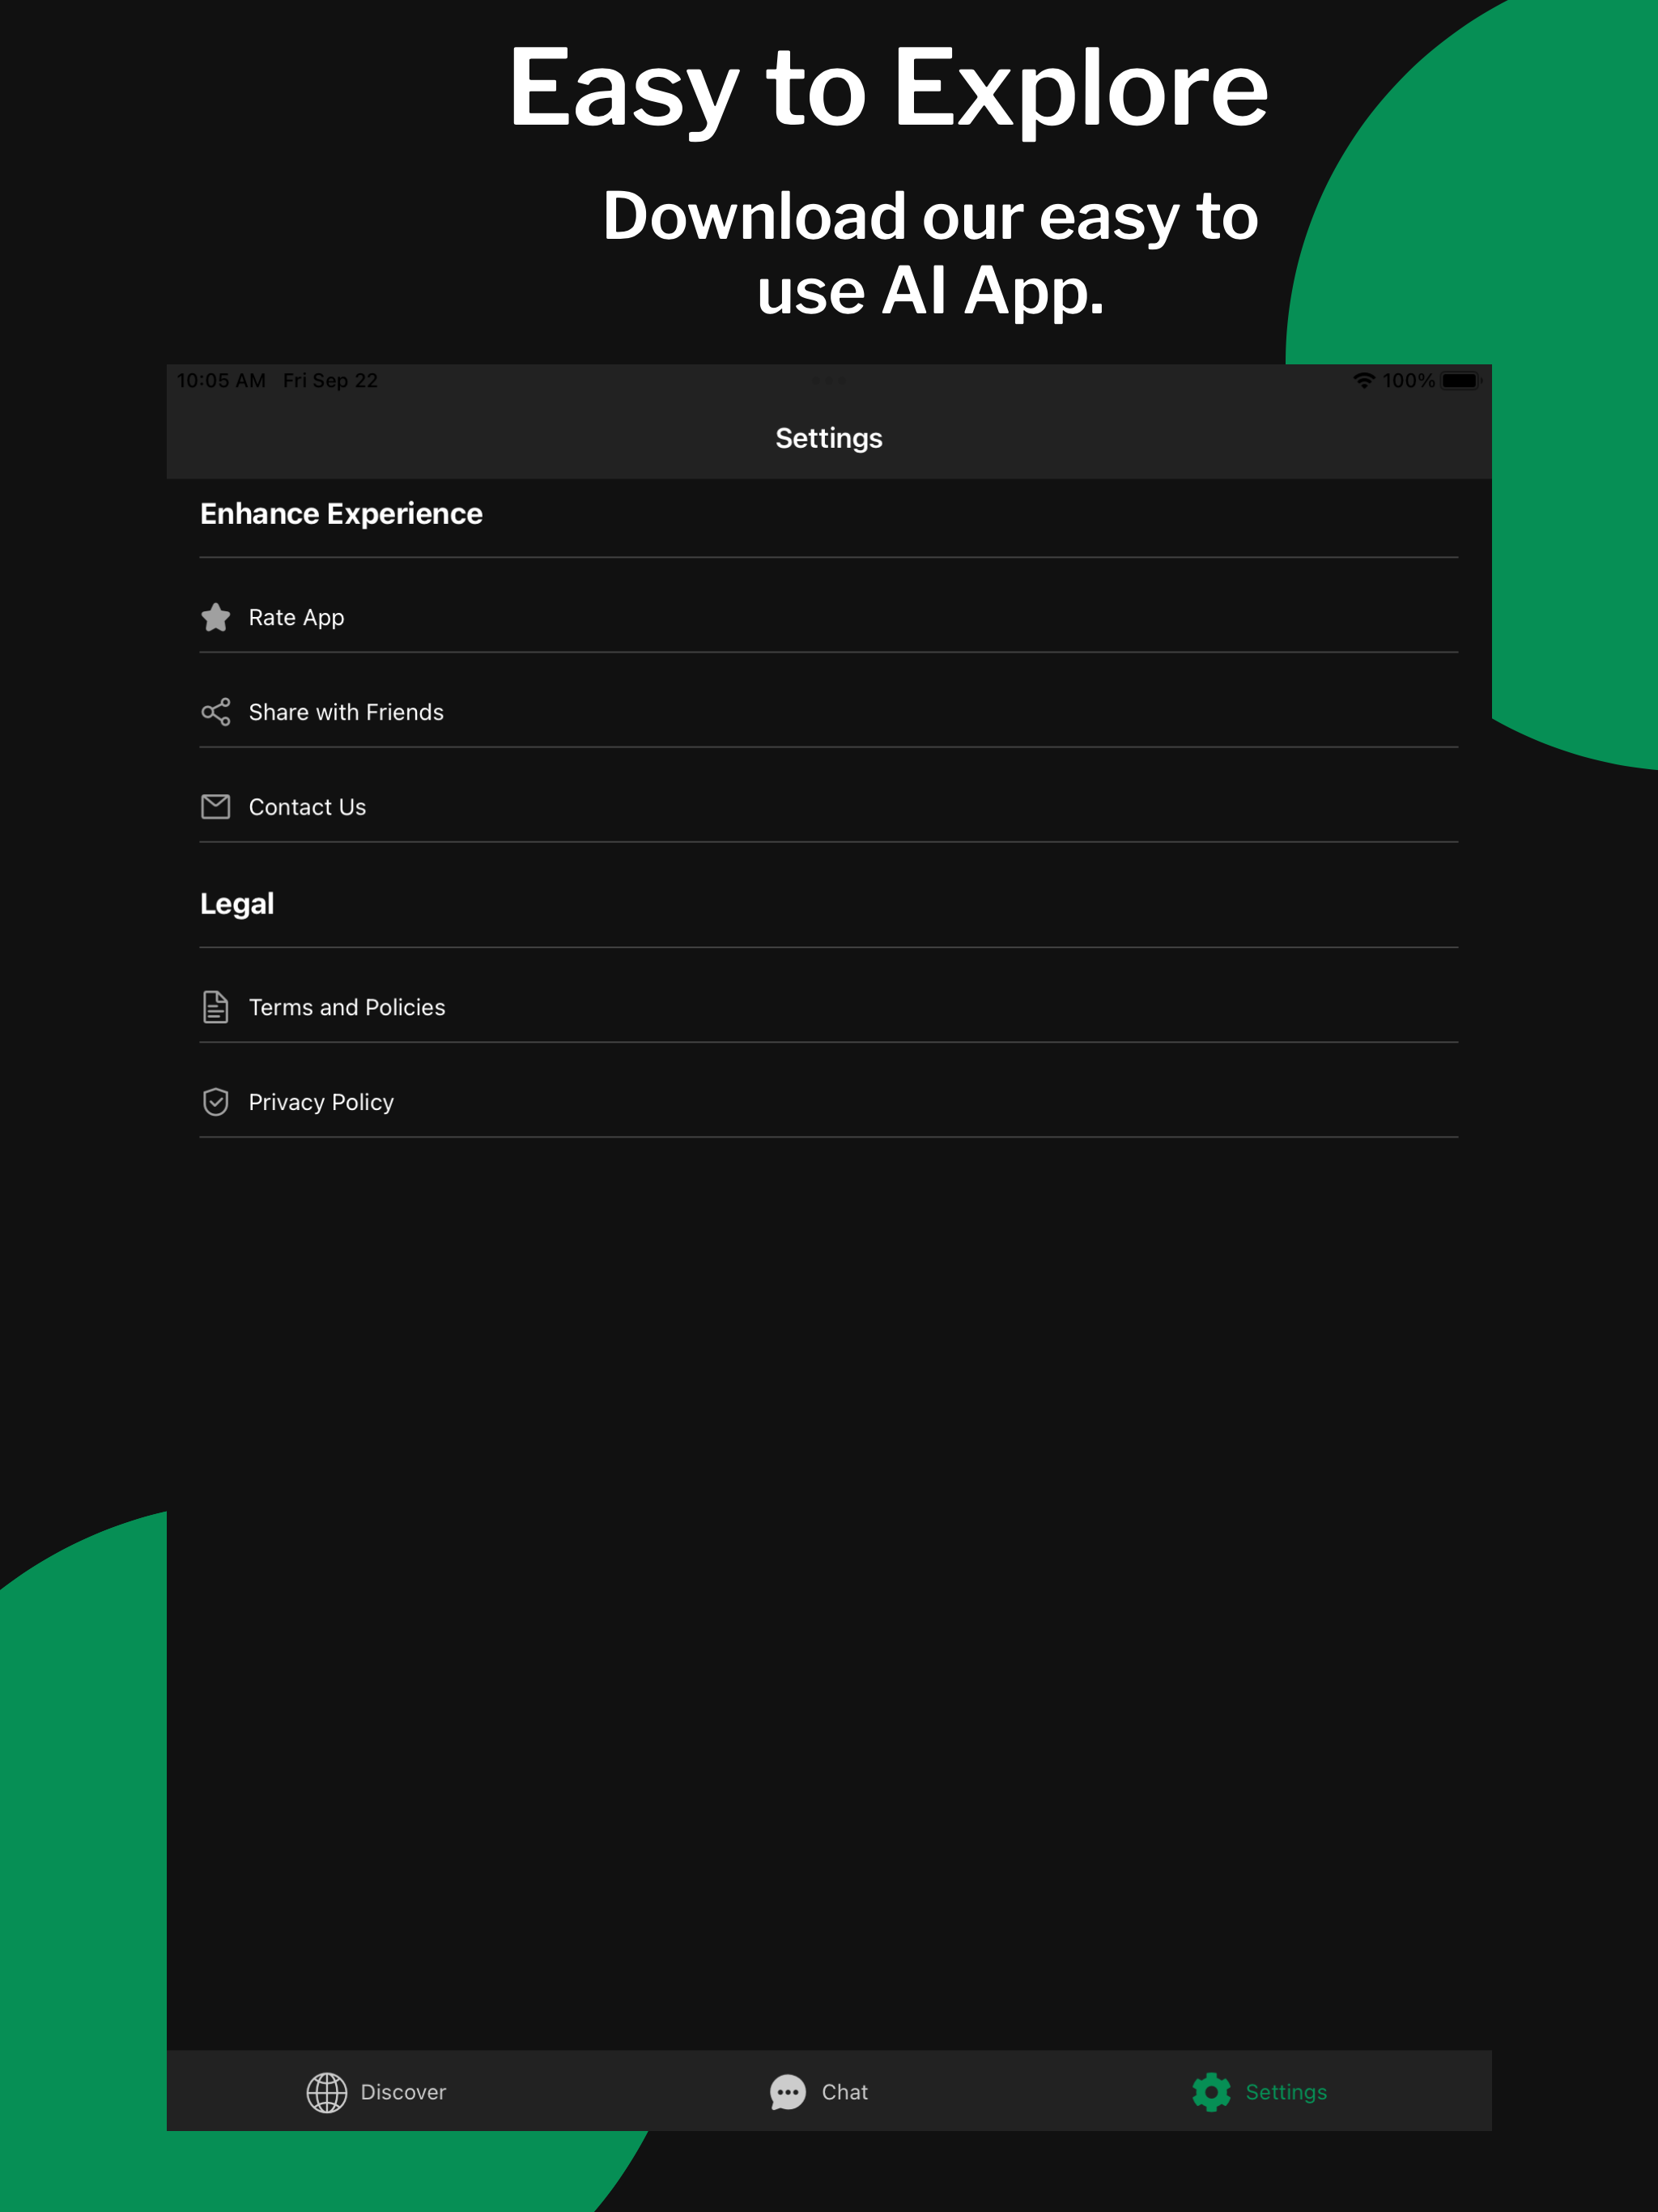
Task: Open the Contact Us option
Action: [829, 806]
